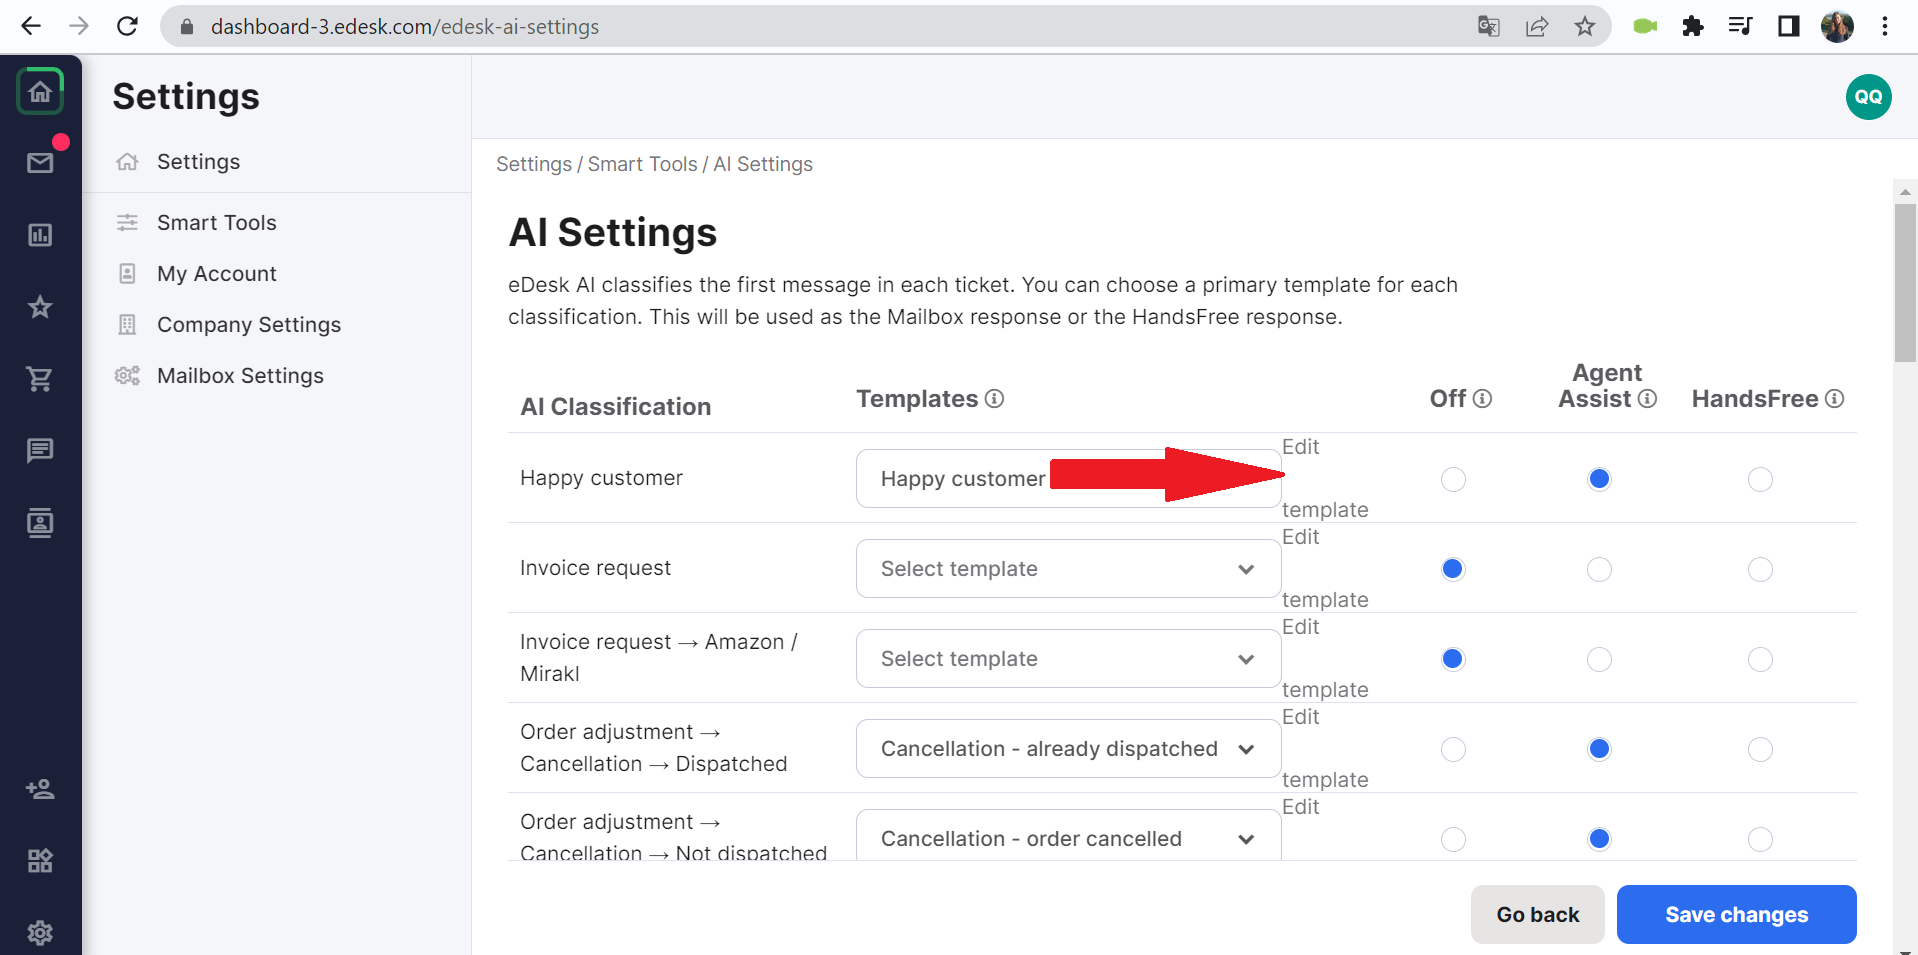Go back with the browser back arrow
Viewport: 1918px width, 955px height.
tap(31, 26)
